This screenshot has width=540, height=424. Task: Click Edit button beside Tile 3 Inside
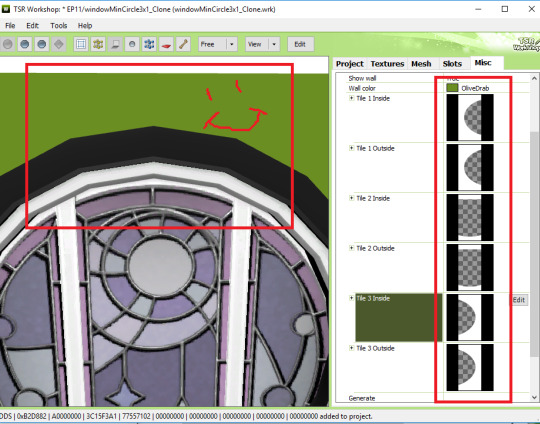tap(519, 300)
